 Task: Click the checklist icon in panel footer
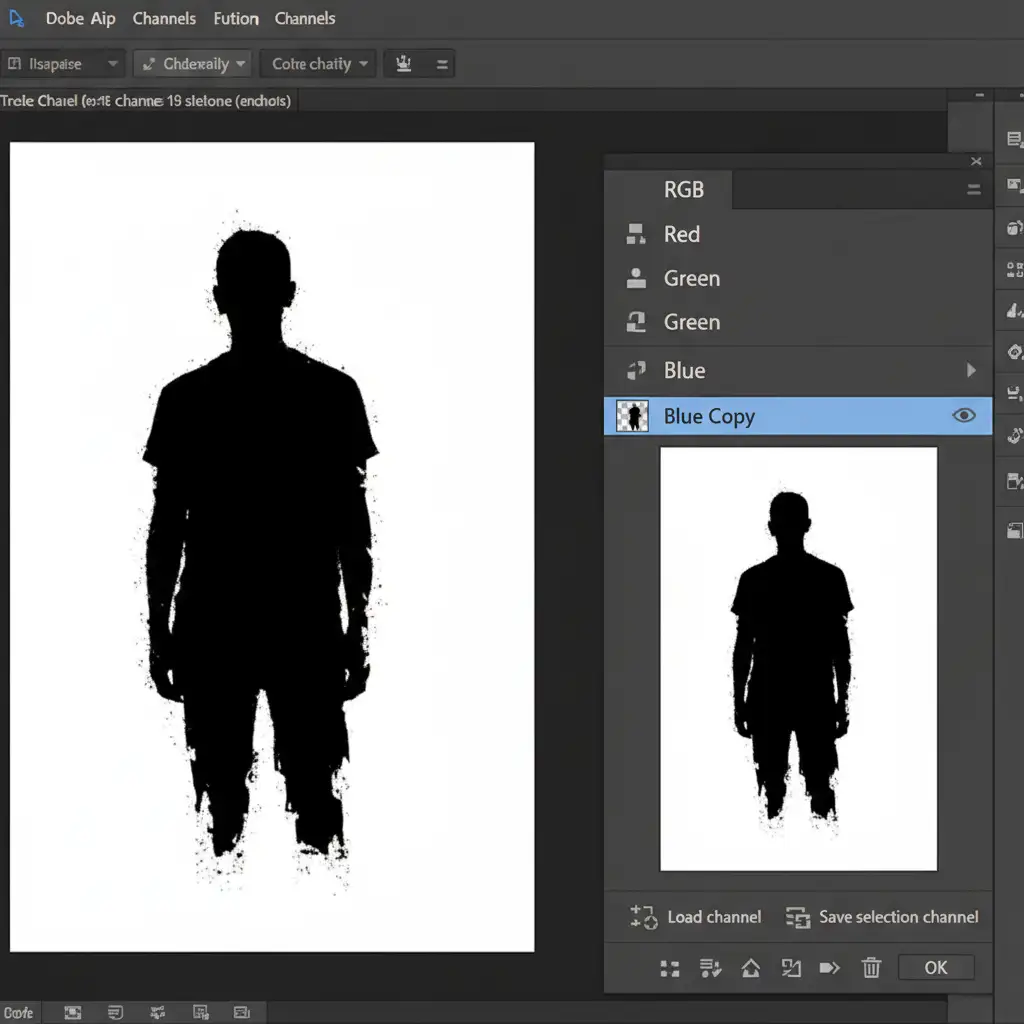pos(710,967)
